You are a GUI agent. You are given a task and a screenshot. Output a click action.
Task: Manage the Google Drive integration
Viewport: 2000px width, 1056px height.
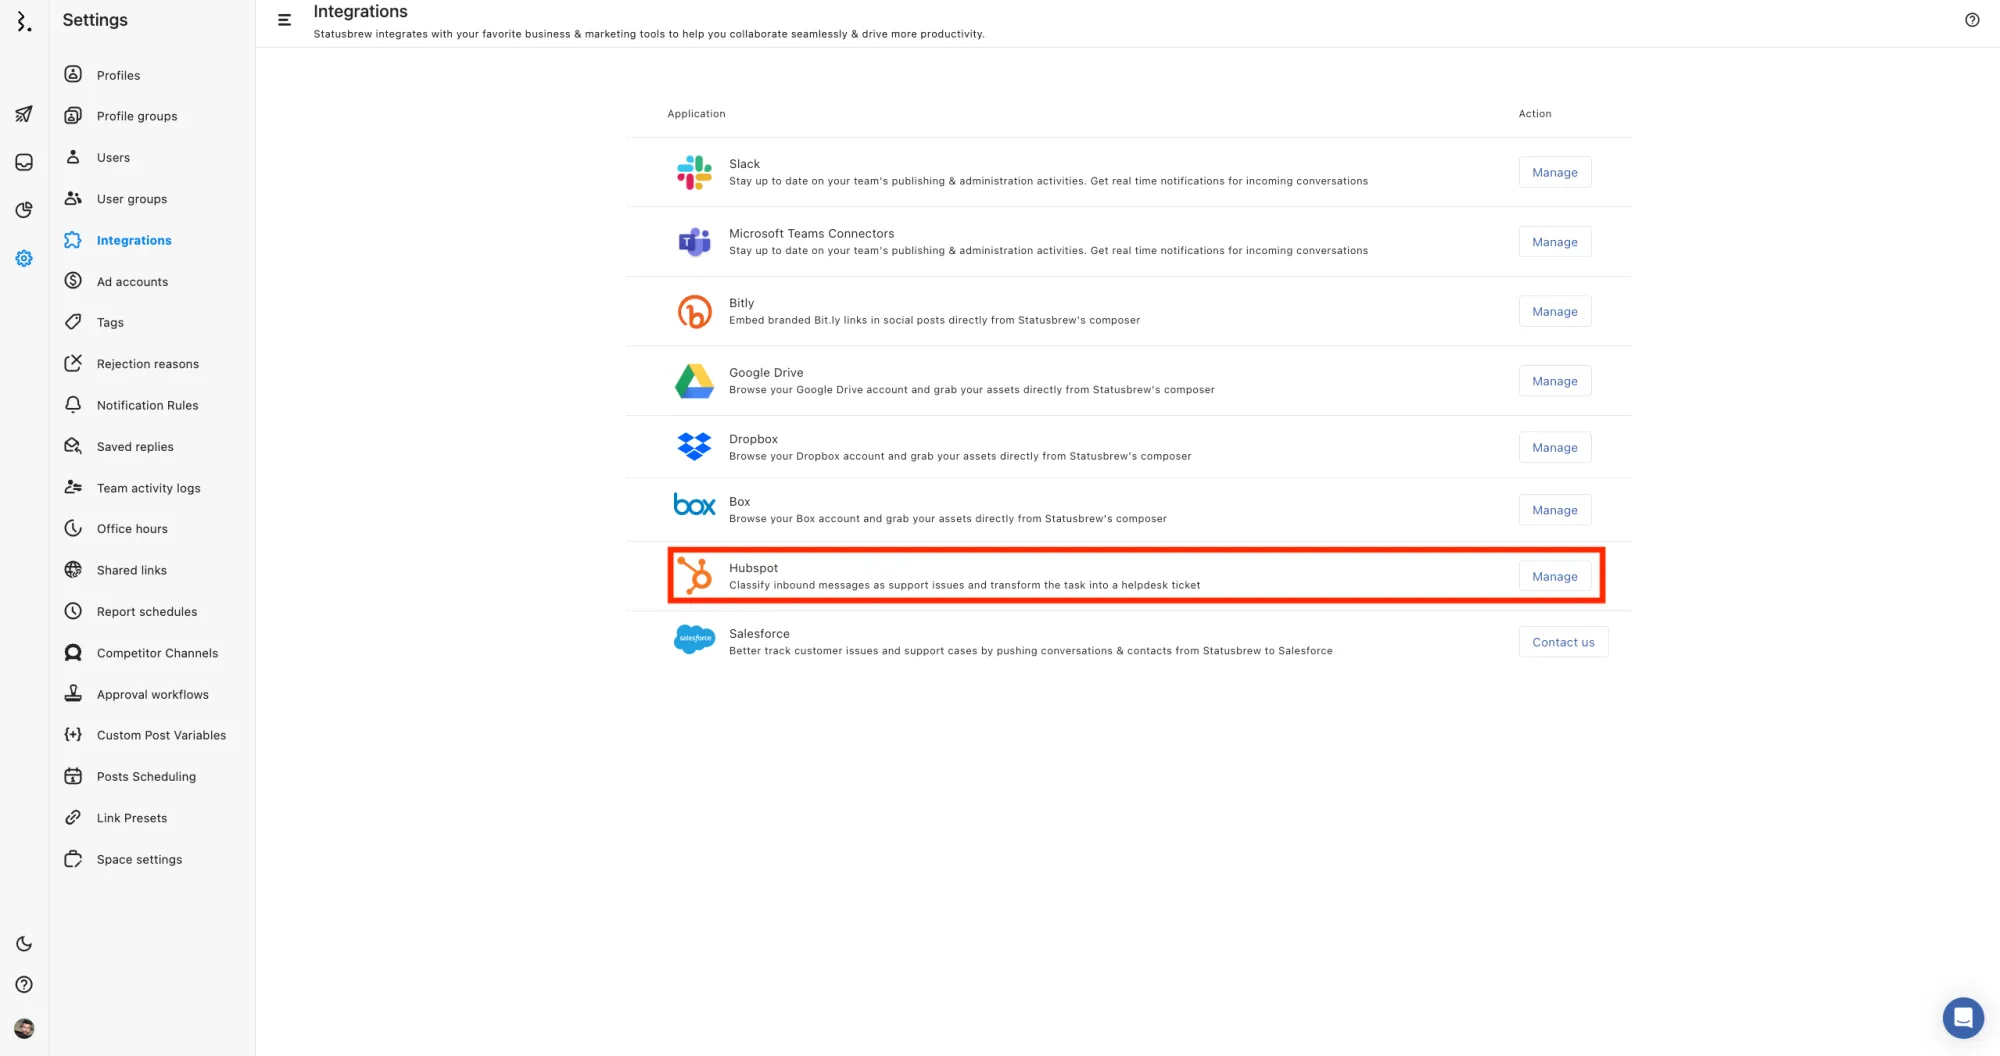click(x=1554, y=381)
